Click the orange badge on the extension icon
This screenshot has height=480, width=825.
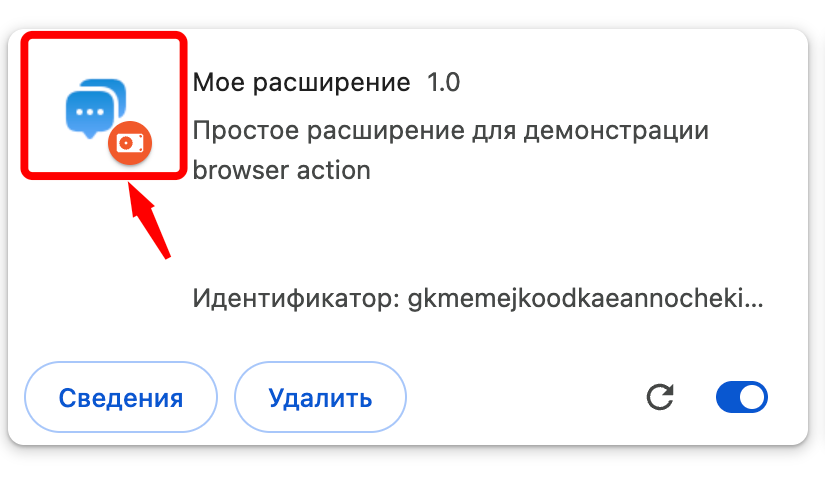coord(129,143)
